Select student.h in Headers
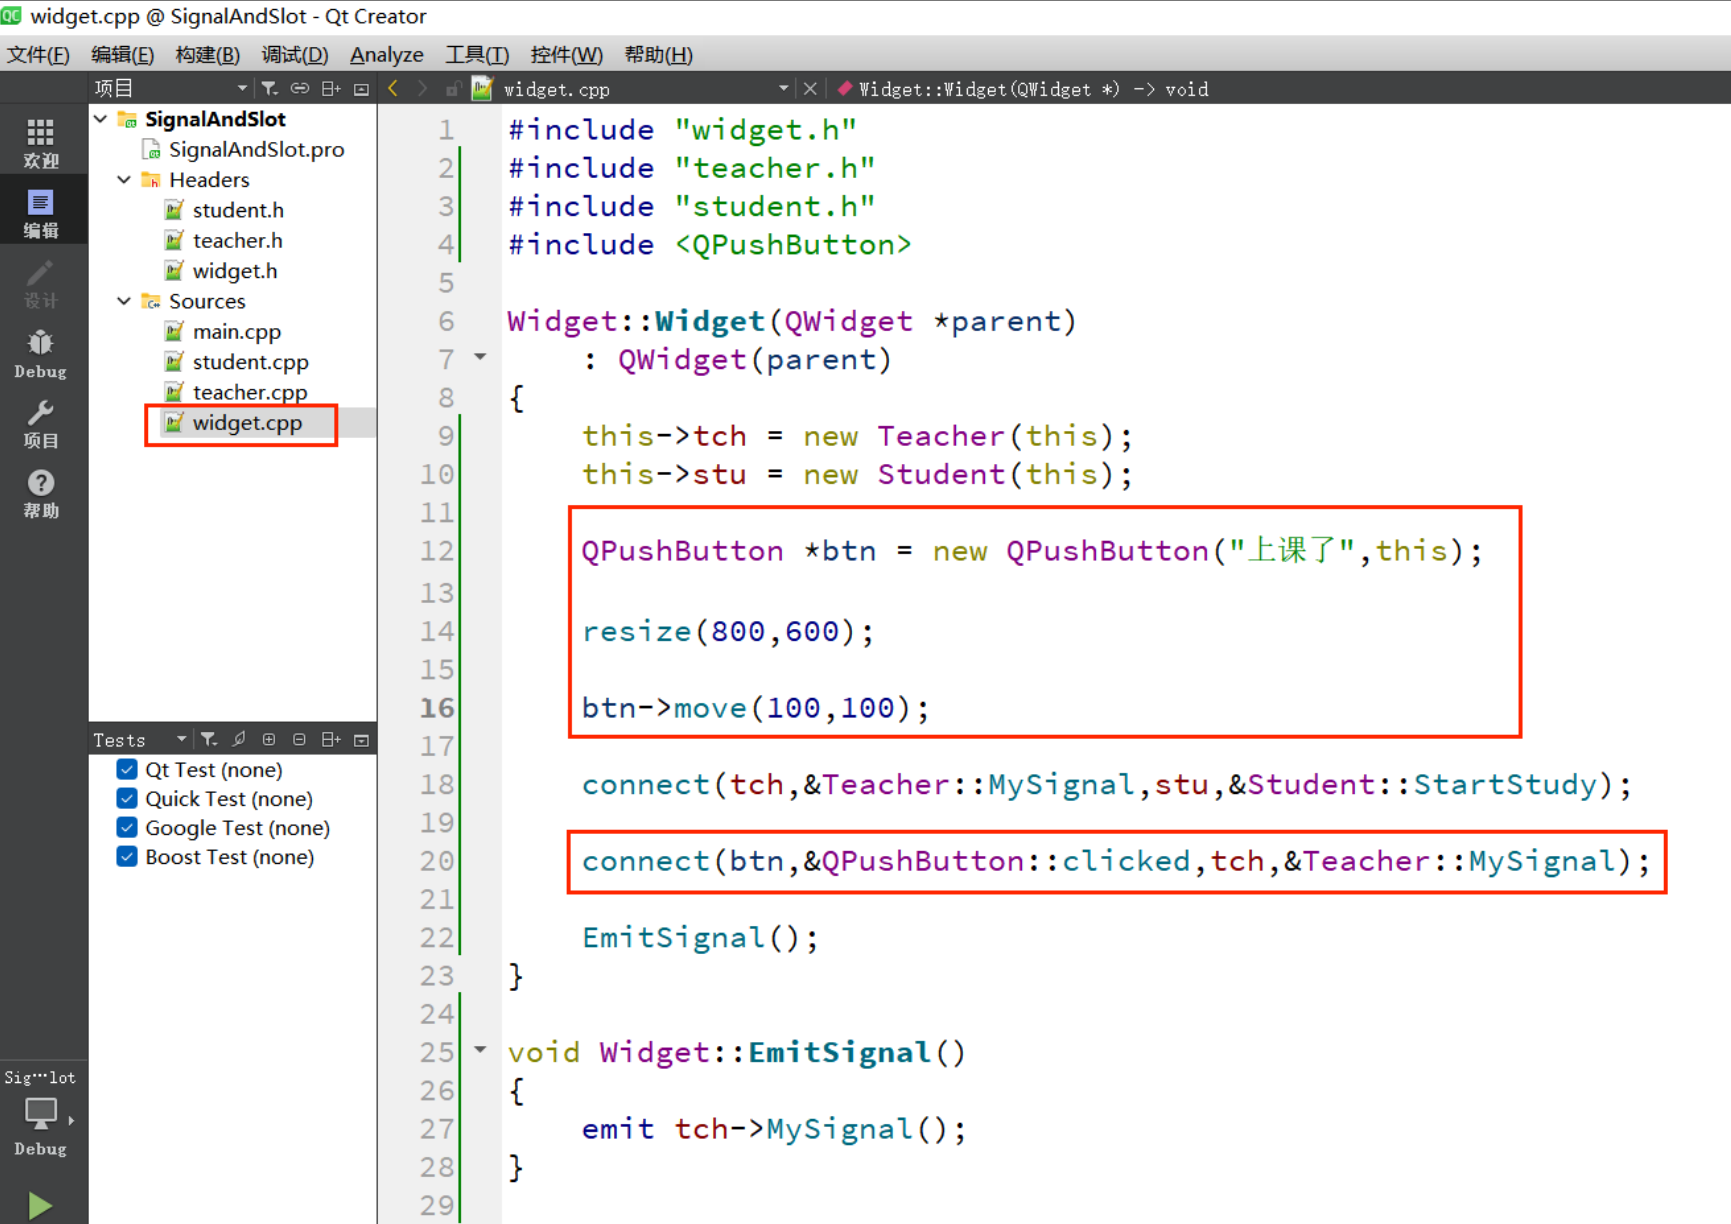The width and height of the screenshot is (1731, 1224). click(x=238, y=210)
